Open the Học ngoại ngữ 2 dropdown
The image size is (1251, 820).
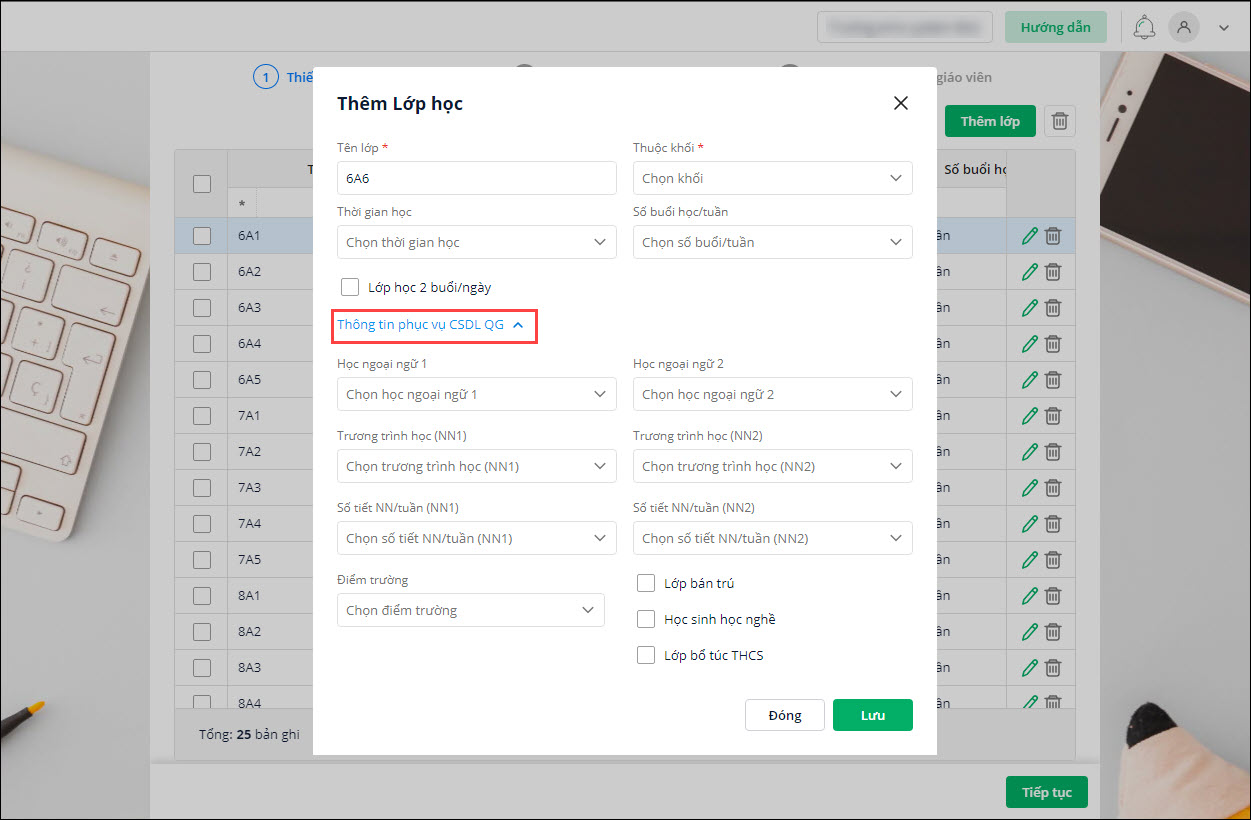click(x=773, y=394)
